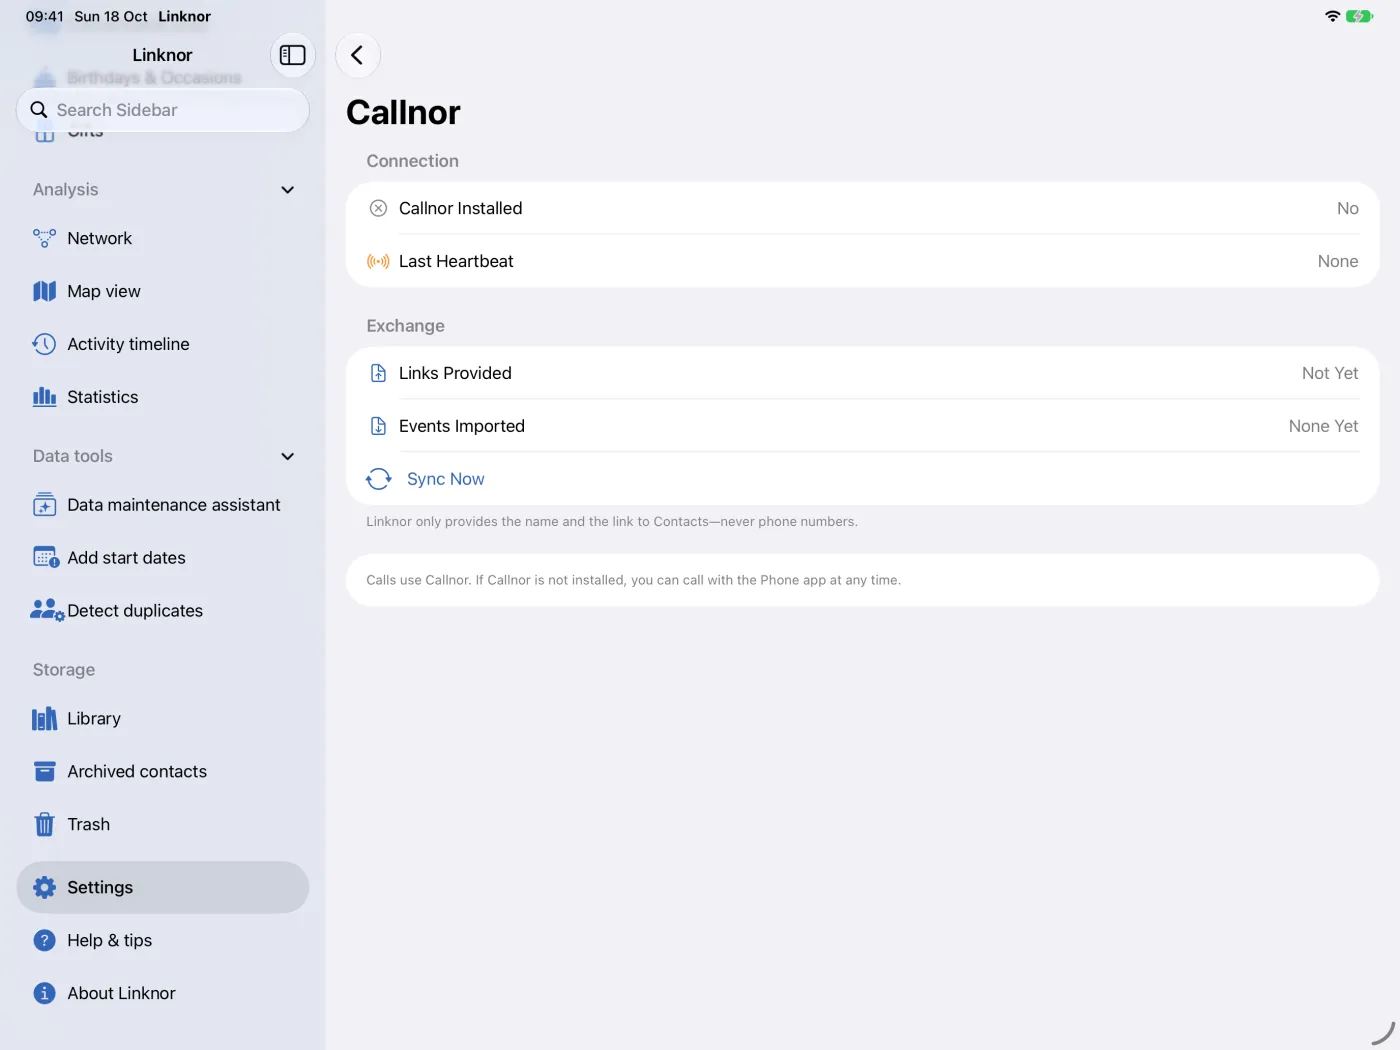The height and width of the screenshot is (1050, 1400).
Task: Click the Activity timeline clock icon
Action: click(x=44, y=344)
